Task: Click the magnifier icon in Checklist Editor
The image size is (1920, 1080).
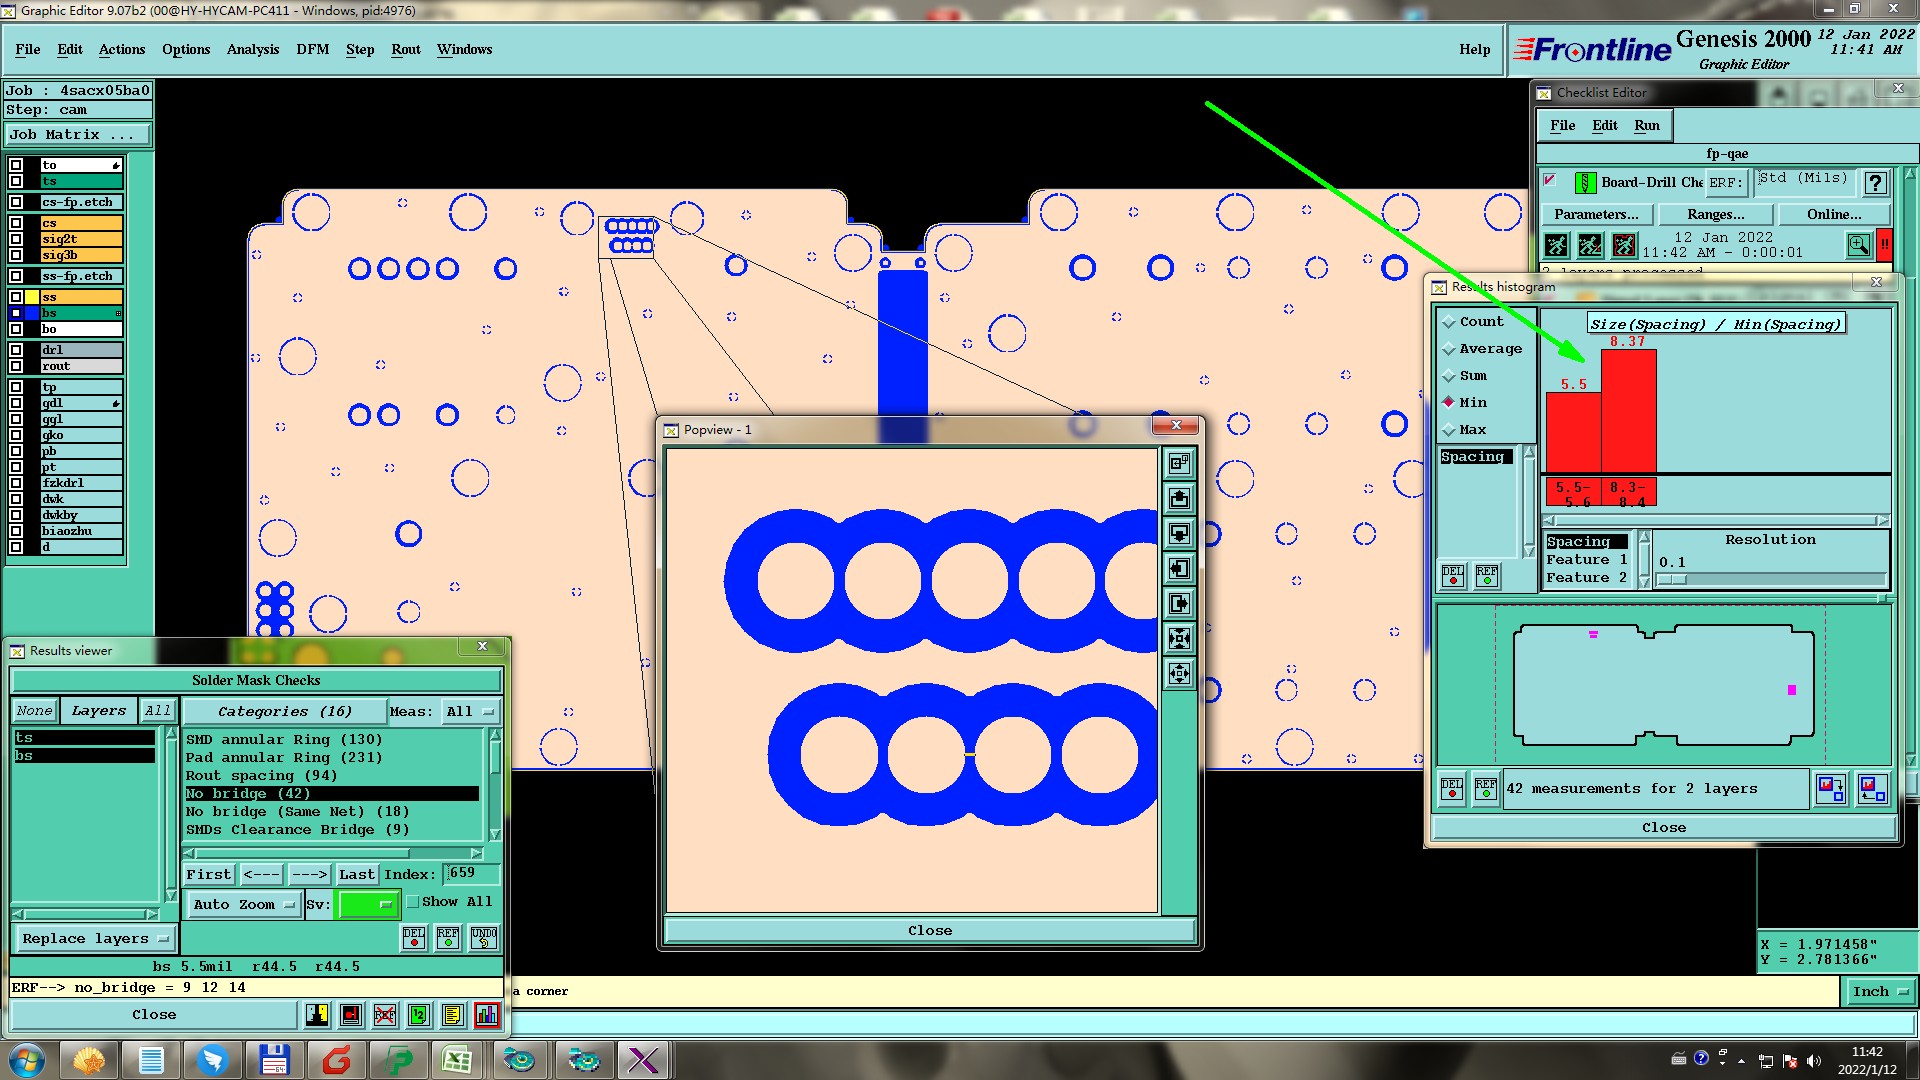Action: coord(1858,245)
